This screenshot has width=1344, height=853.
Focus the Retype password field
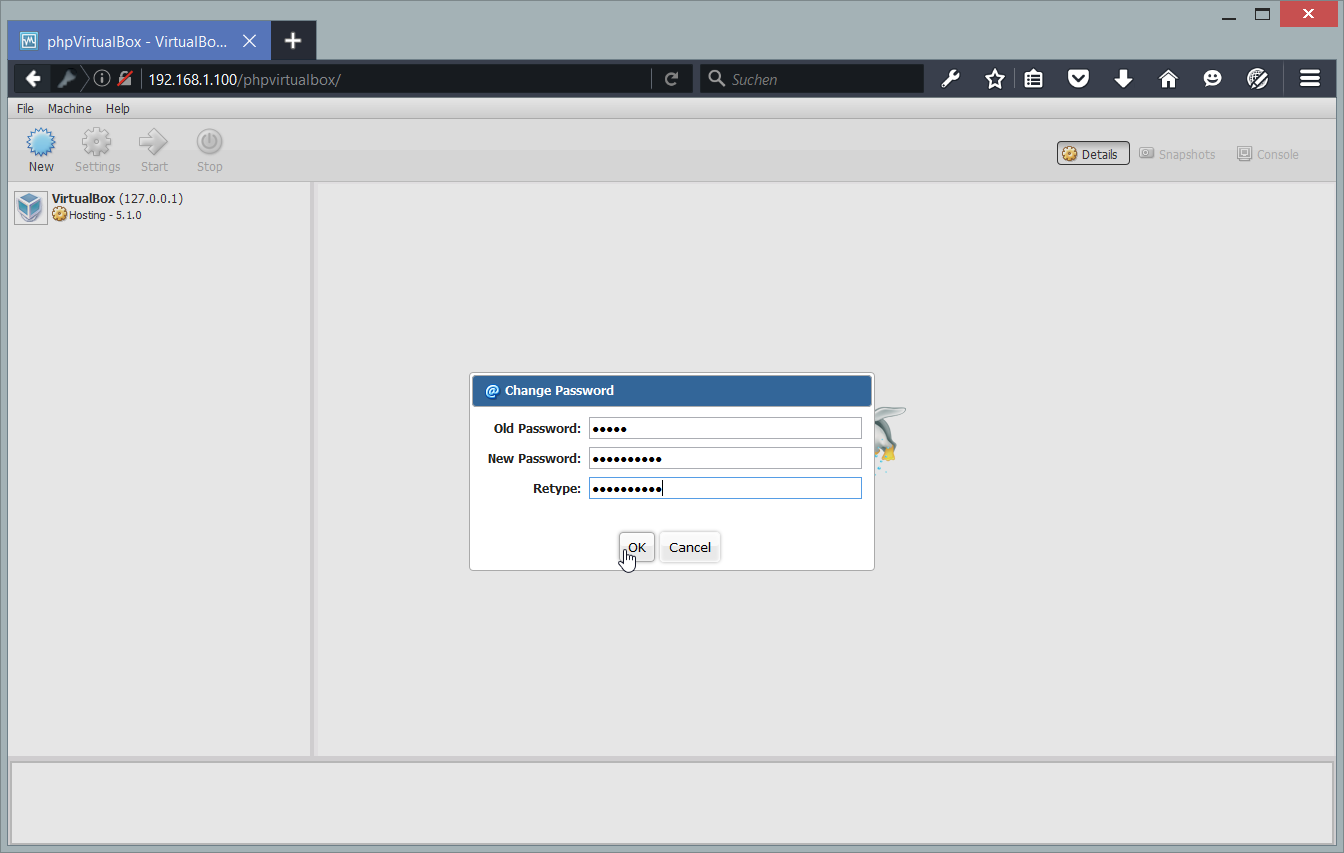pos(725,488)
